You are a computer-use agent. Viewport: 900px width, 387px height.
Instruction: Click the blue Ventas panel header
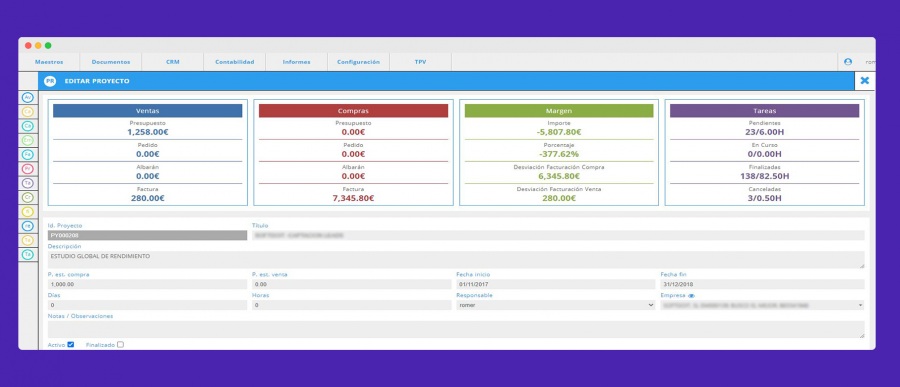148,111
